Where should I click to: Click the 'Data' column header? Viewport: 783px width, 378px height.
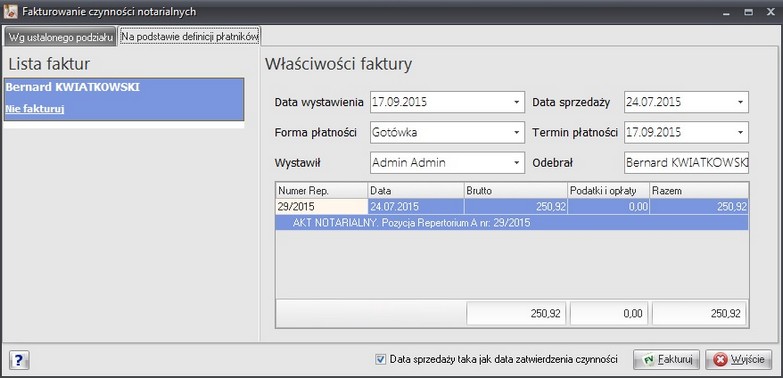pos(416,191)
